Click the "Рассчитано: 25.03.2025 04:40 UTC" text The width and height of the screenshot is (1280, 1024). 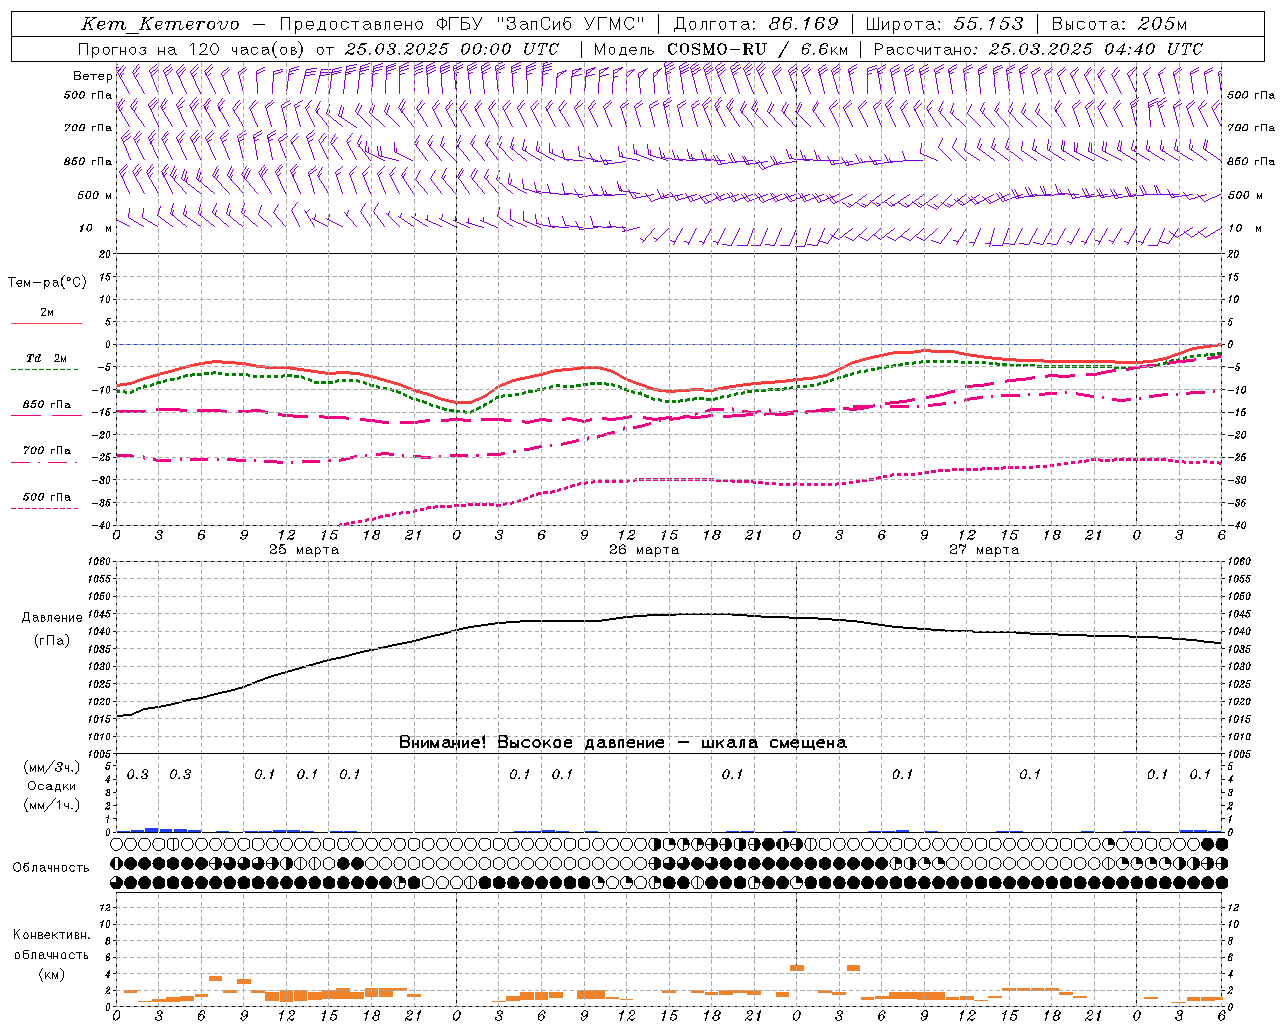(1038, 49)
